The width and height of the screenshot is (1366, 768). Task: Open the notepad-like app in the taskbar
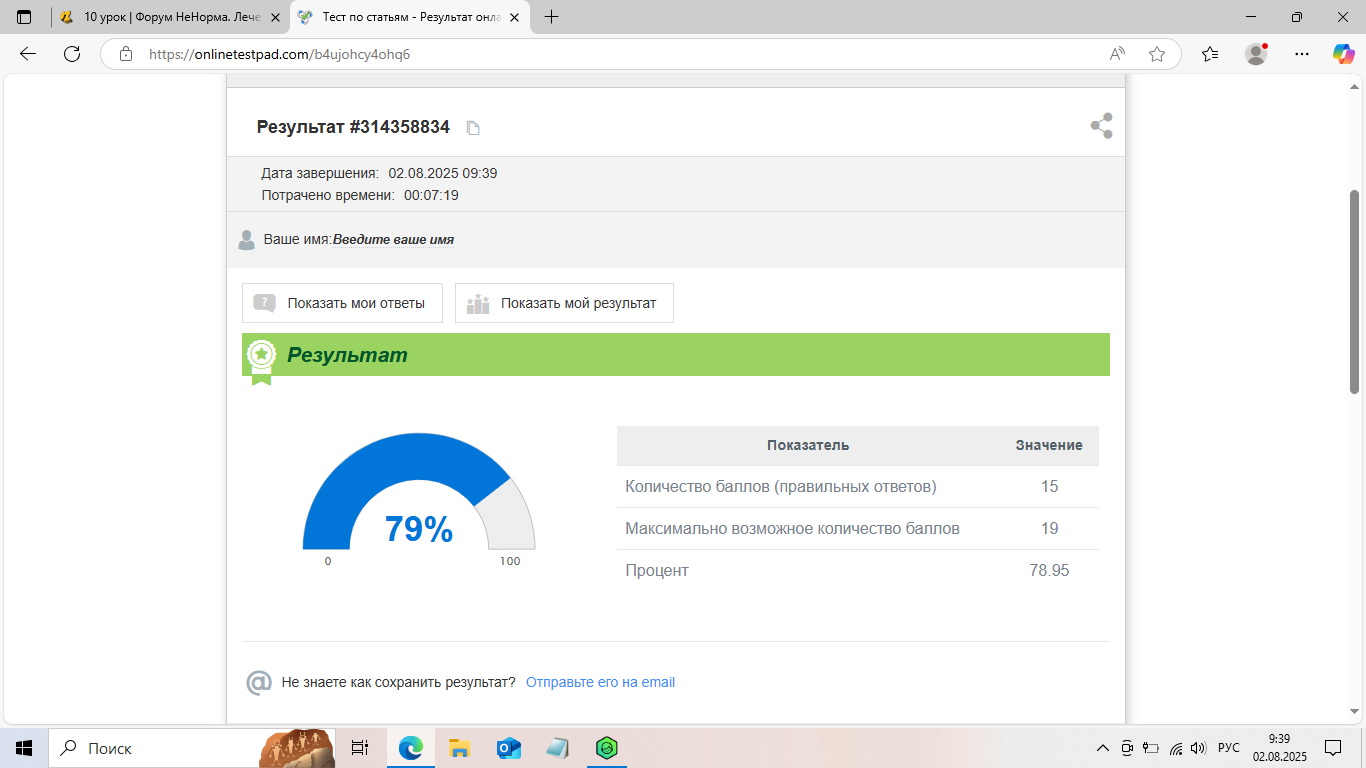pyautogui.click(x=557, y=748)
